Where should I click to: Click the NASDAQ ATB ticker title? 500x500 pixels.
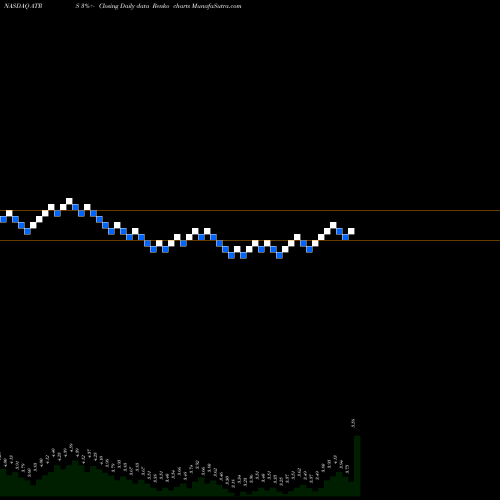click(22, 6)
